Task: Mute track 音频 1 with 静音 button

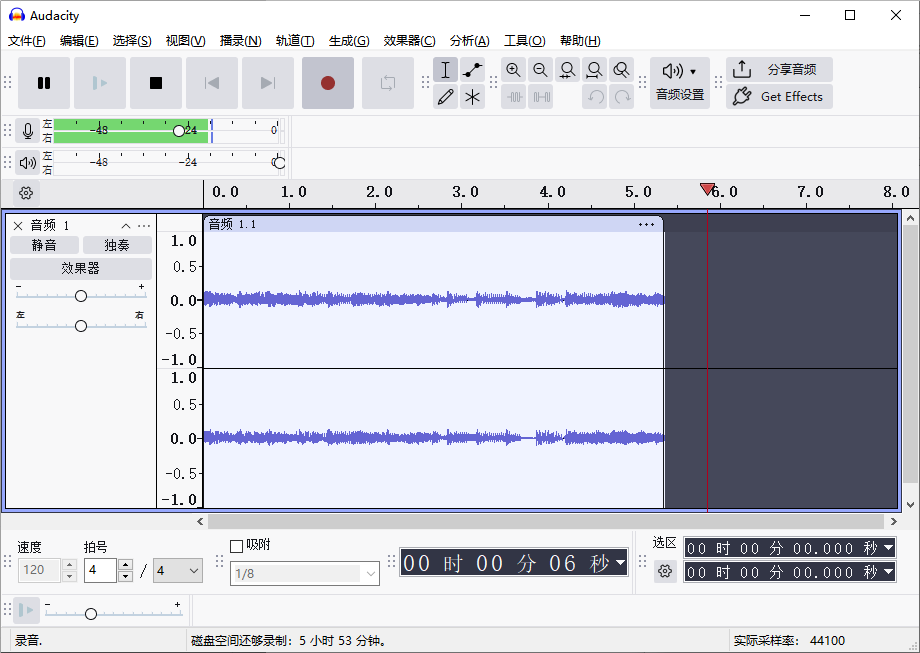Action: click(44, 244)
